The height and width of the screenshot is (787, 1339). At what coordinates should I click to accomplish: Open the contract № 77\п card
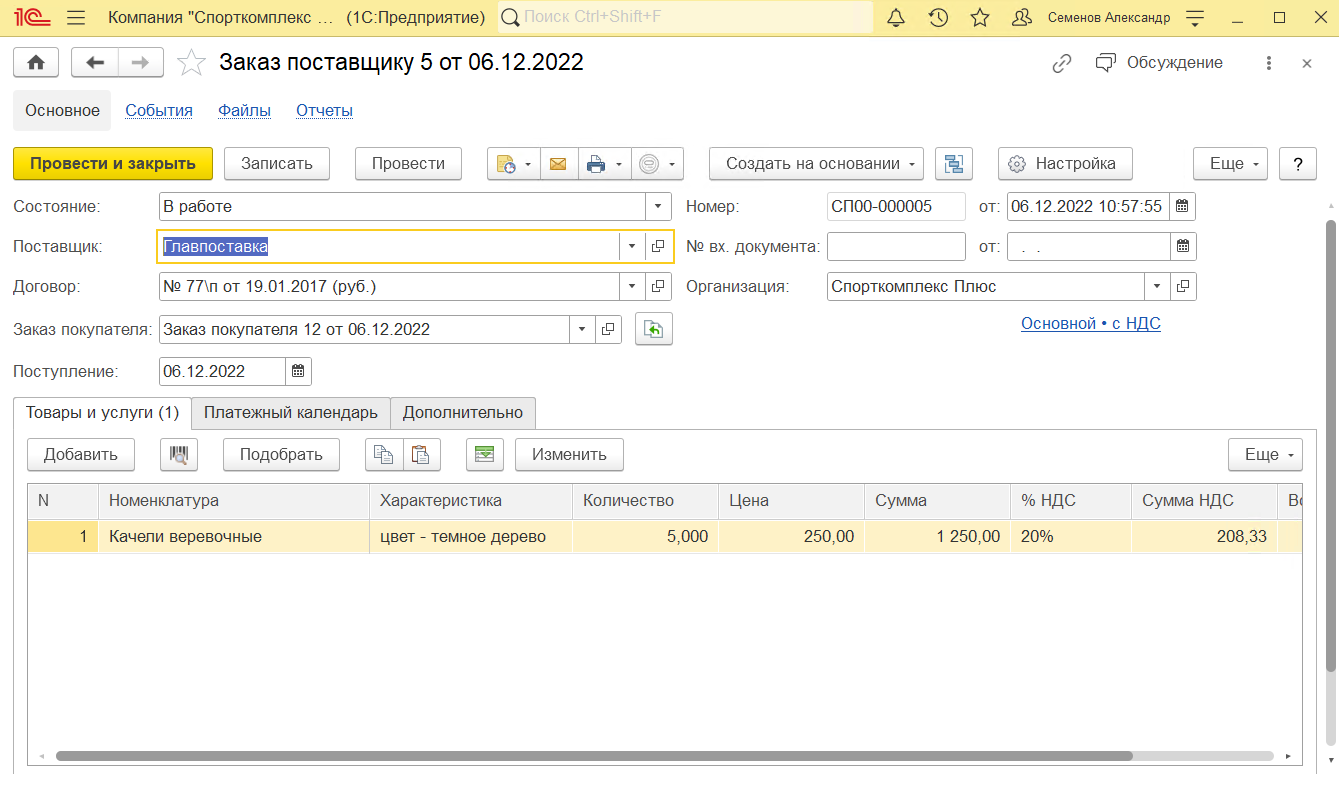click(658, 287)
